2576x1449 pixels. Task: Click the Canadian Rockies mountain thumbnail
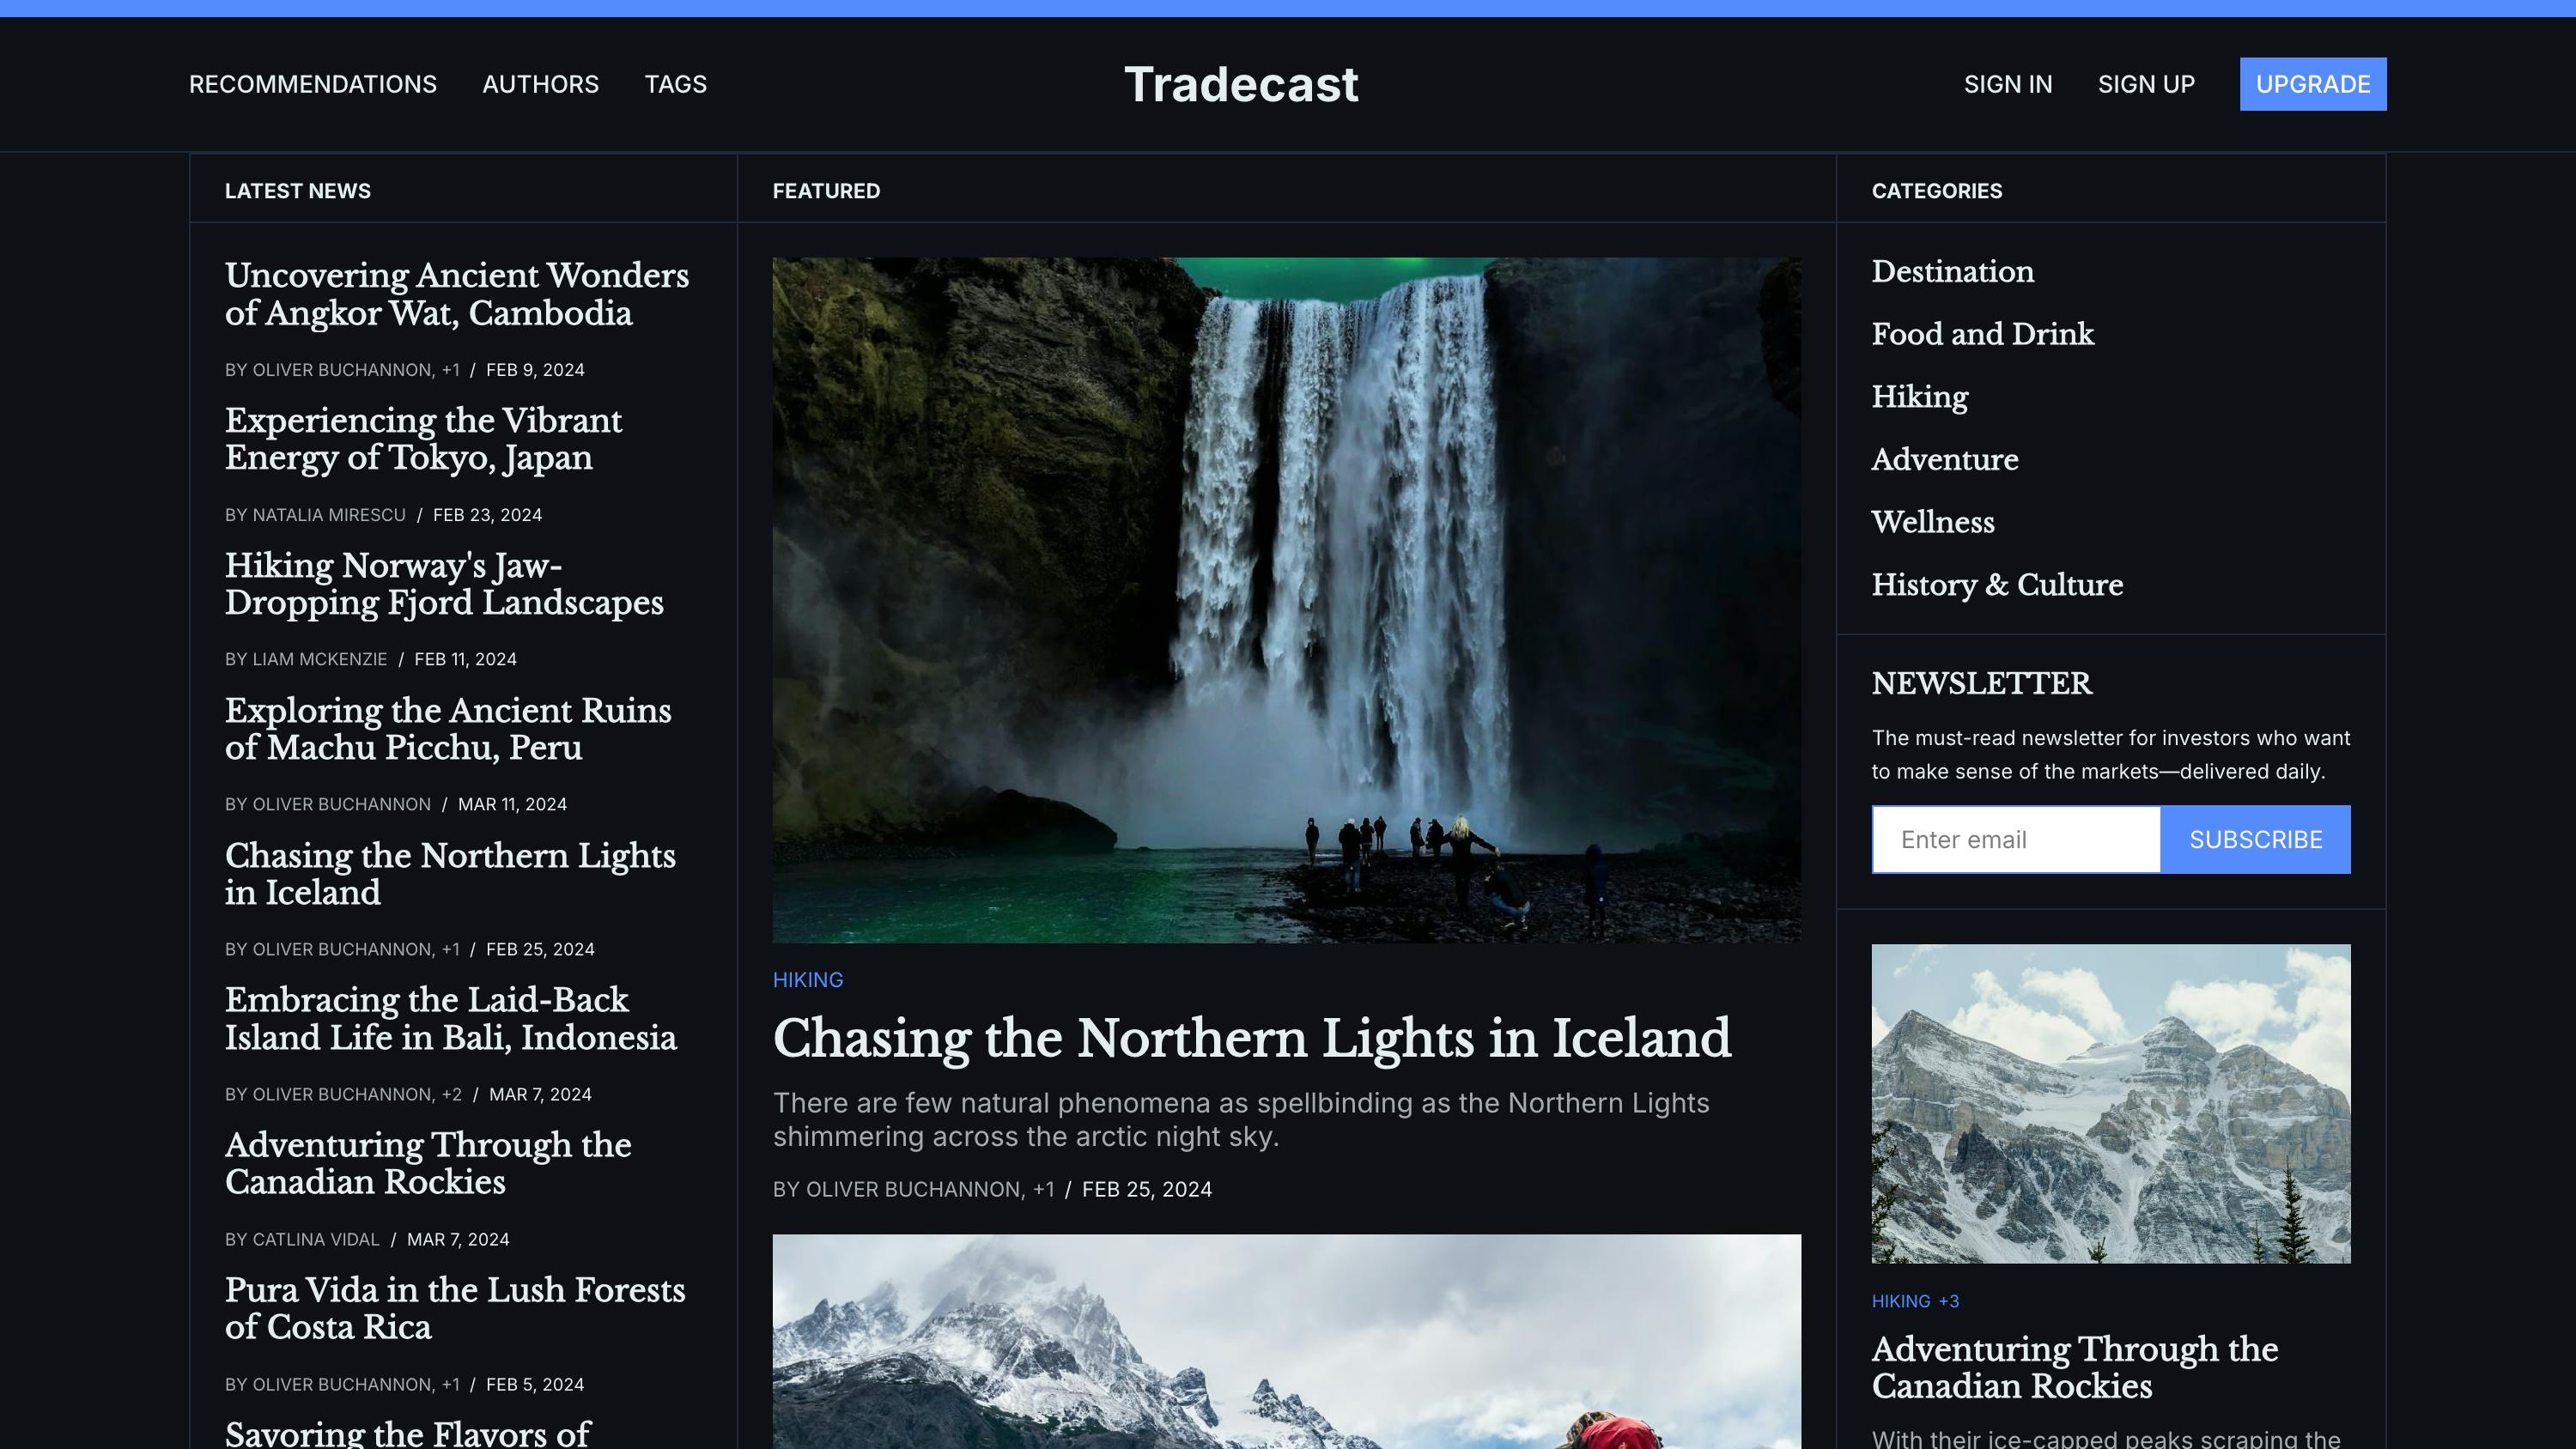pyautogui.click(x=2110, y=1103)
